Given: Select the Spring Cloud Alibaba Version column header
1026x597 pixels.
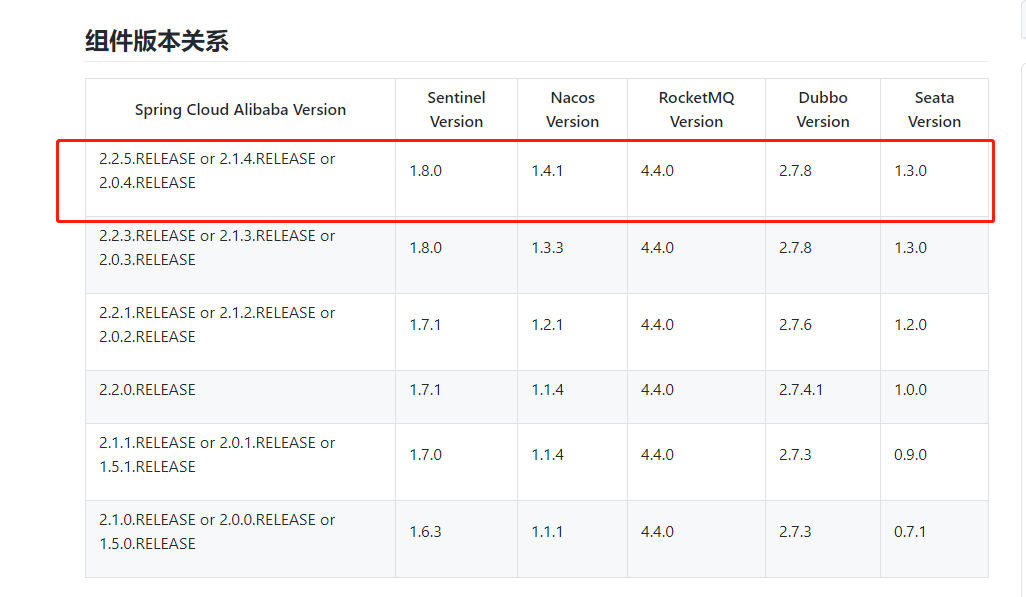Looking at the screenshot, I should [240, 109].
